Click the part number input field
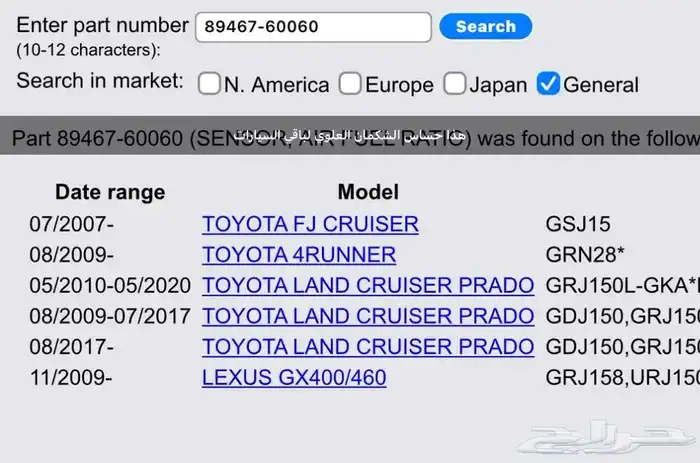The image size is (700, 463). 313,27
